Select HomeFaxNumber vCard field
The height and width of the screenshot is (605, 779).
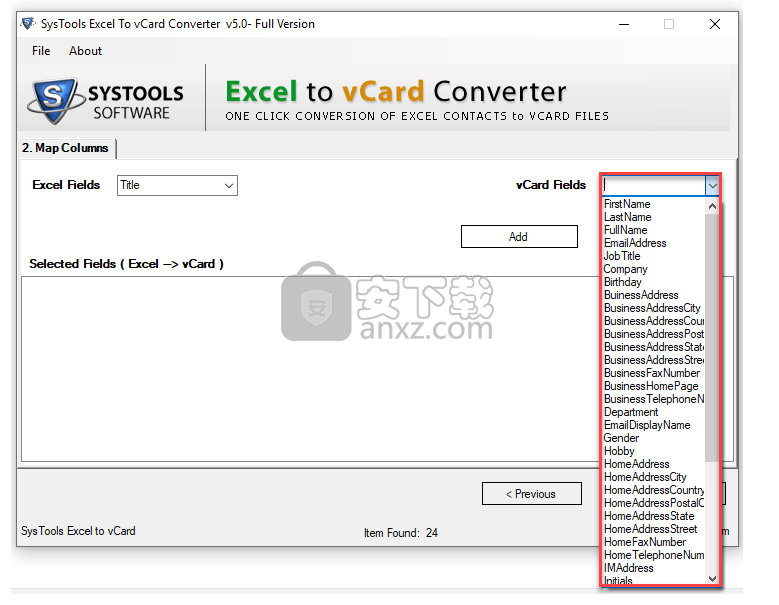point(645,542)
